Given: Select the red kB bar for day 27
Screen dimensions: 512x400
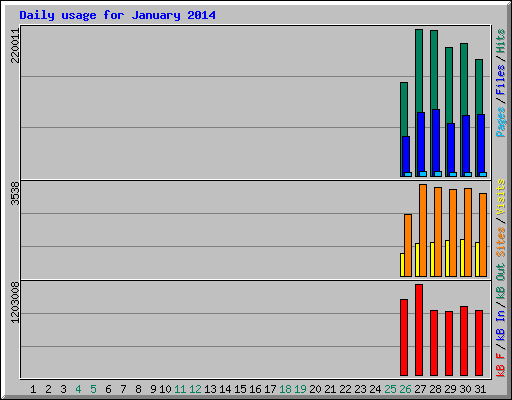Looking at the screenshot, I should click(419, 330).
